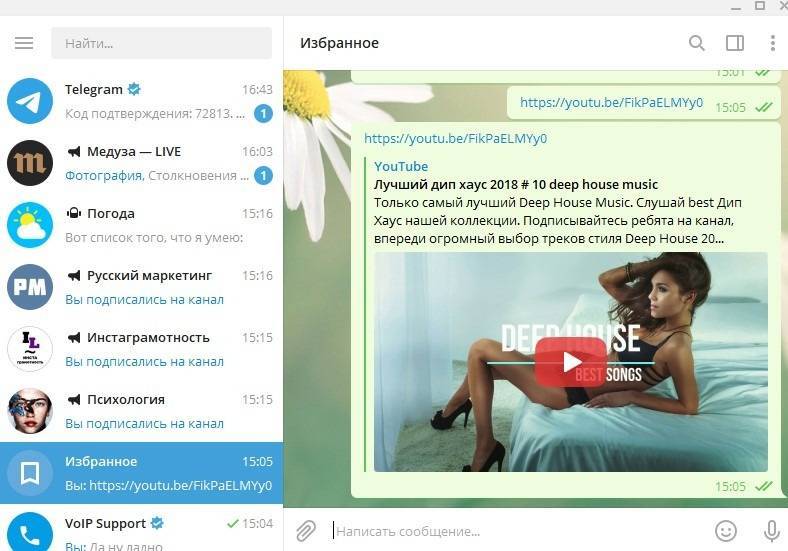Select the Медуза — LIVE channel
The height and width of the screenshot is (551, 788).
[141, 163]
